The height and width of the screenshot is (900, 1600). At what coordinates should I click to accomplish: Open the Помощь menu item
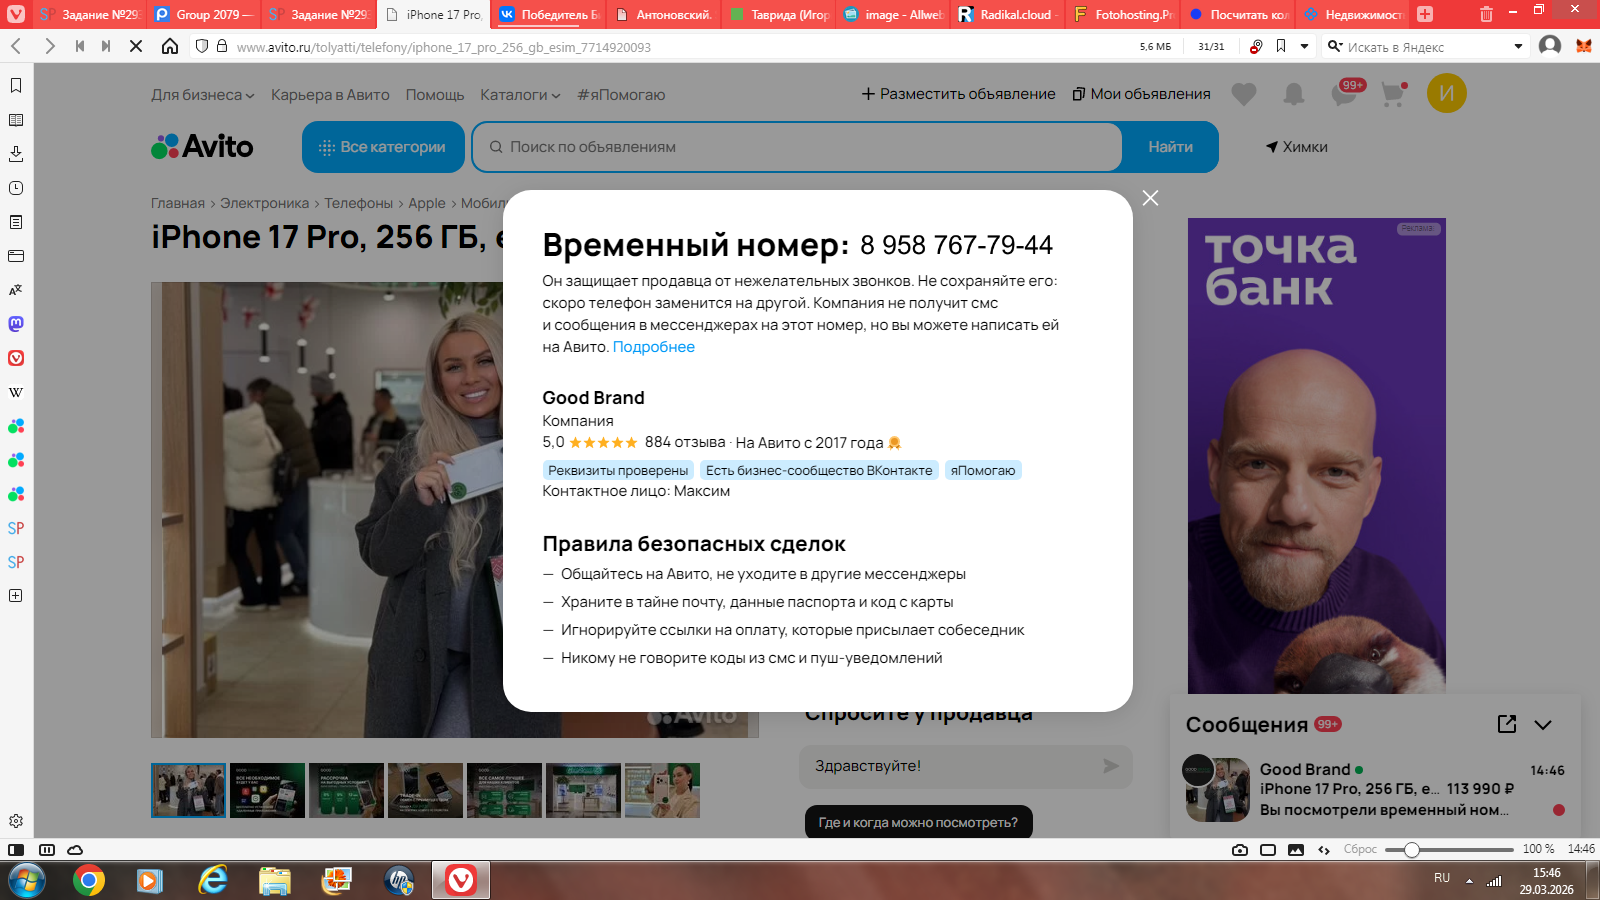click(435, 95)
